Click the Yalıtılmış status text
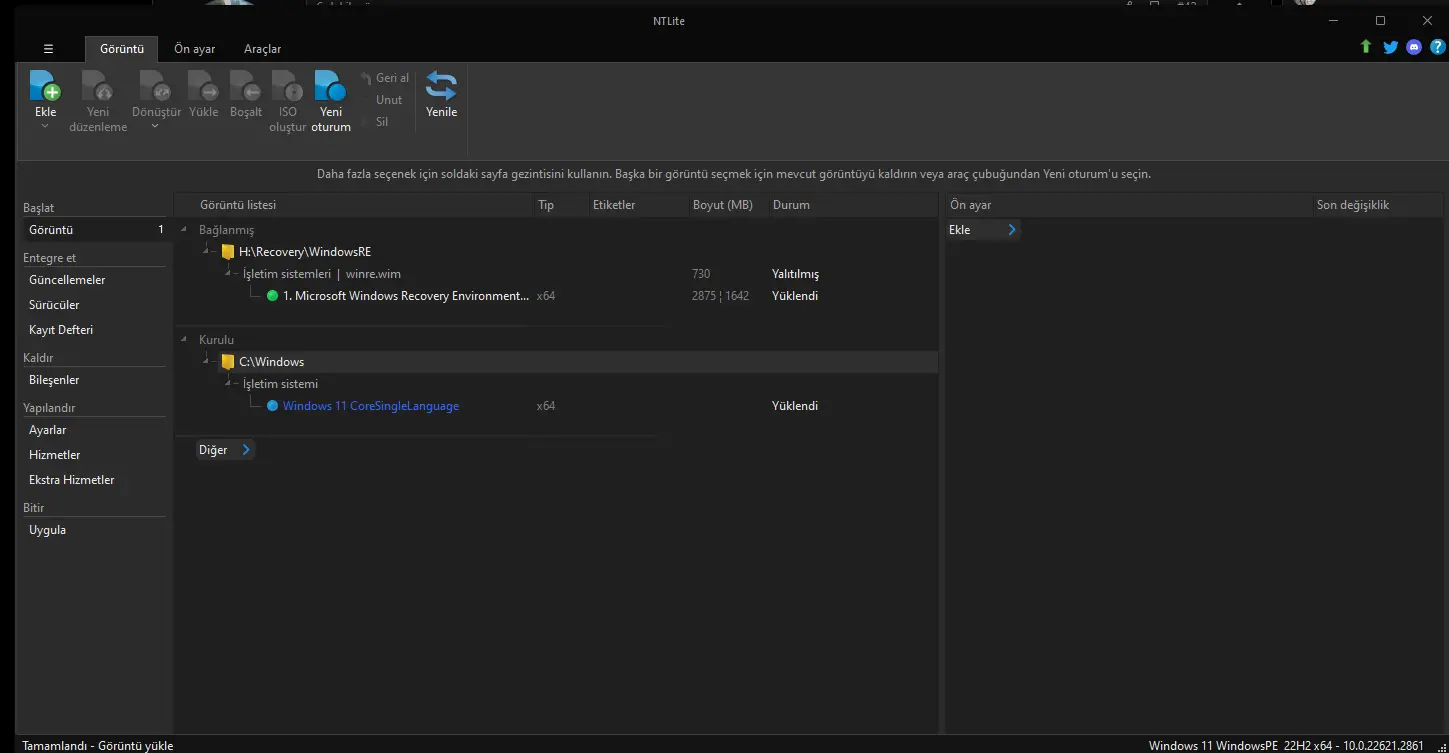1449x753 pixels. pyautogui.click(x=795, y=274)
